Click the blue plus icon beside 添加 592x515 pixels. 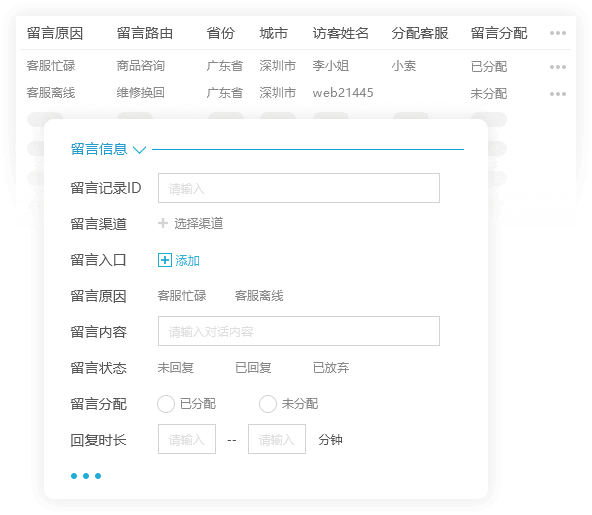pyautogui.click(x=165, y=260)
